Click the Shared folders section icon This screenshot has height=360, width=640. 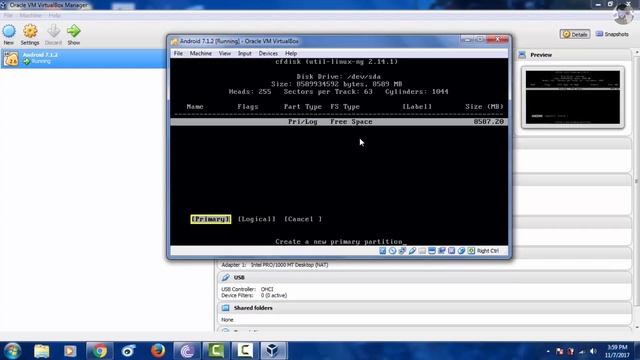pyautogui.click(x=226, y=308)
